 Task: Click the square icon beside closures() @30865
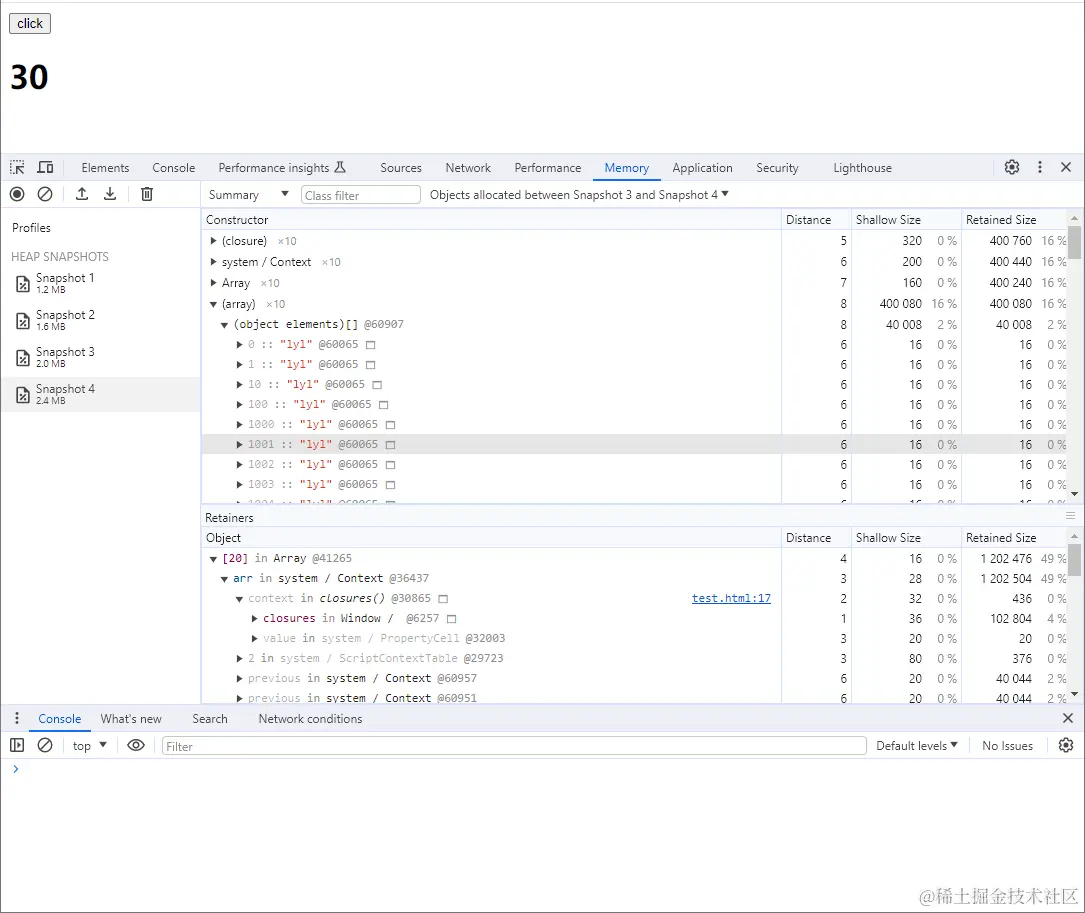pyautogui.click(x=444, y=599)
